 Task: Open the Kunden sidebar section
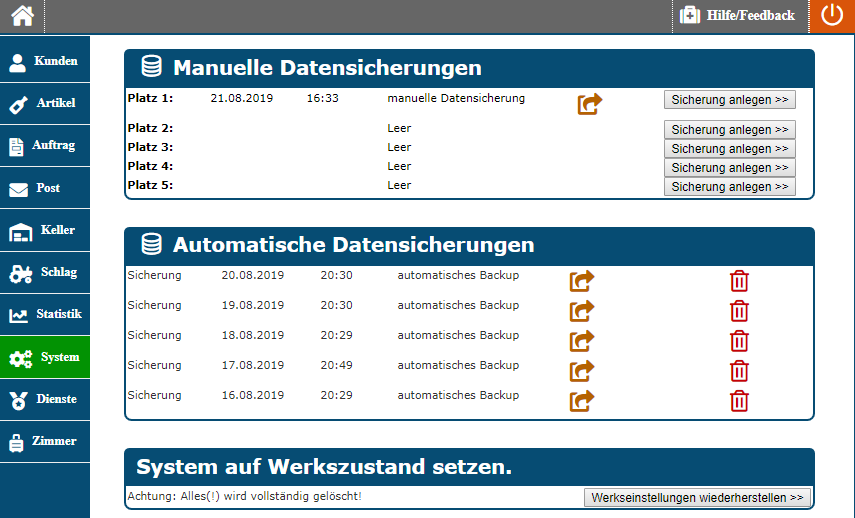tap(45, 61)
